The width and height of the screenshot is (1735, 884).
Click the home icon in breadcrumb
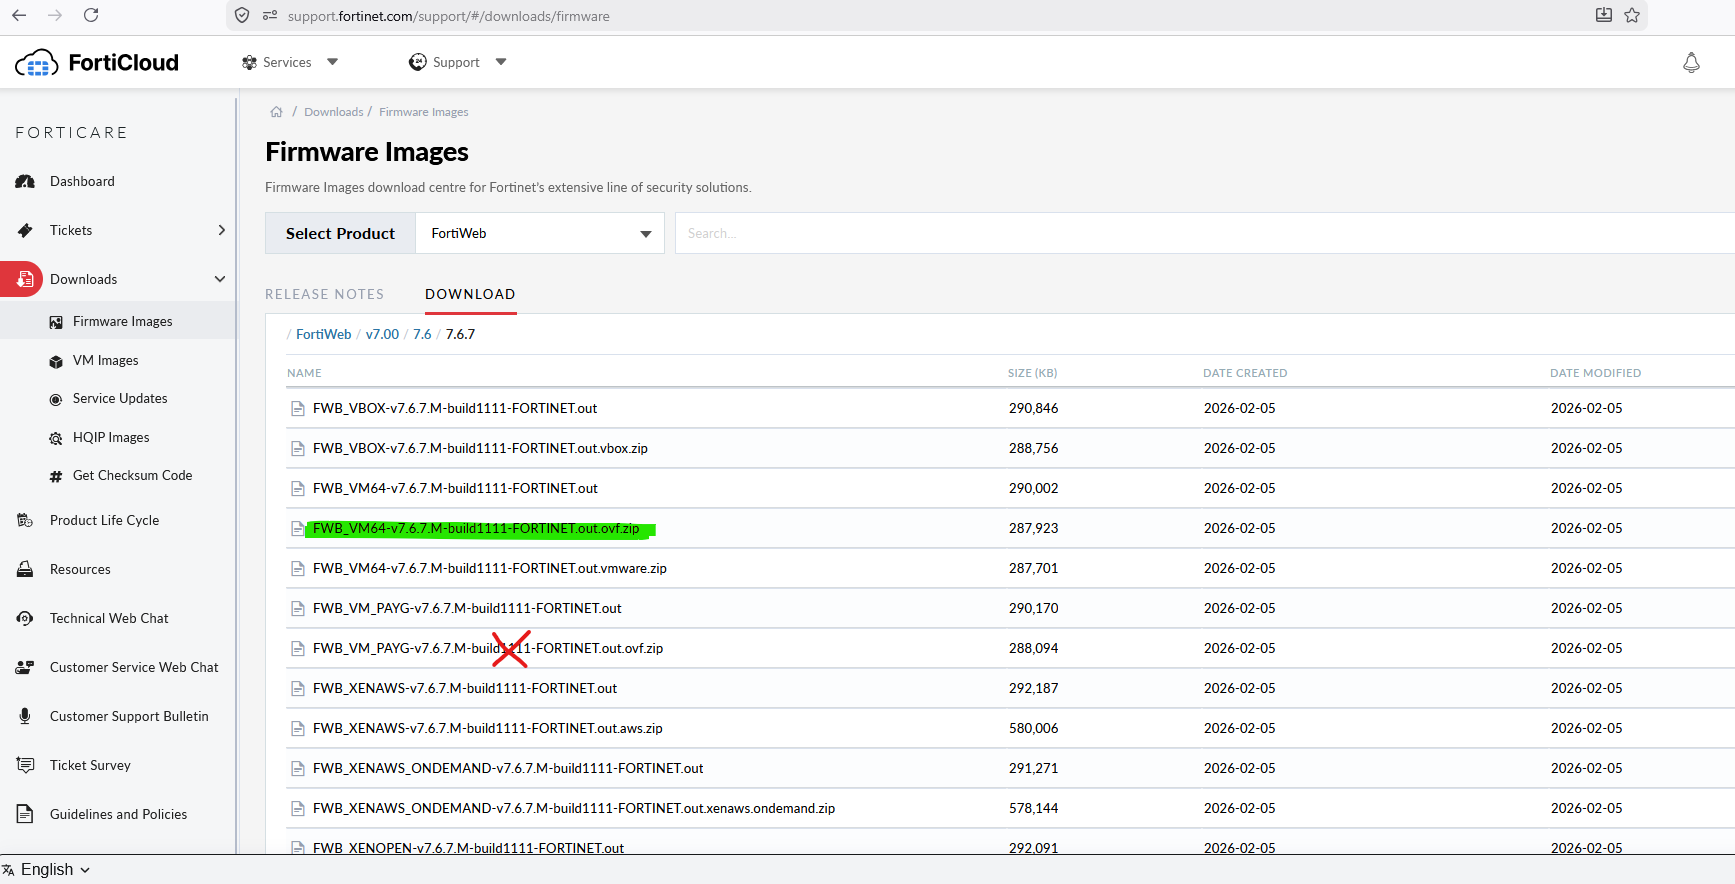click(x=277, y=112)
